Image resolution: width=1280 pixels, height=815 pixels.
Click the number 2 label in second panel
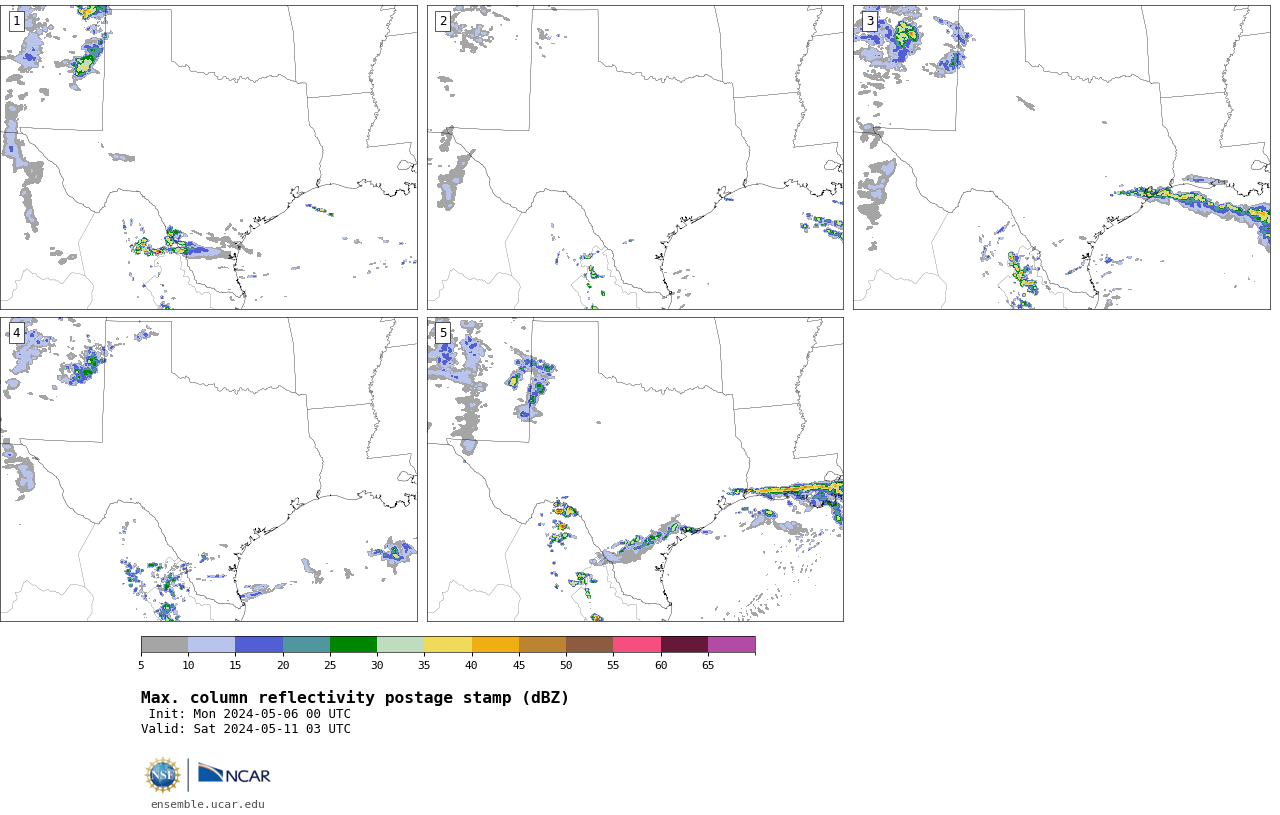click(x=443, y=21)
